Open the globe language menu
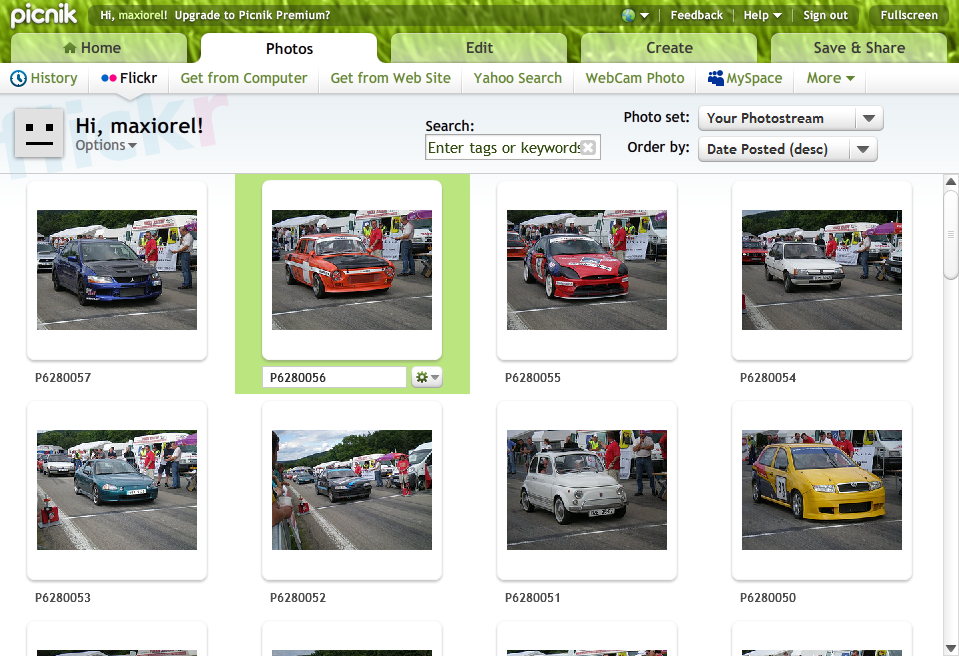 click(635, 15)
